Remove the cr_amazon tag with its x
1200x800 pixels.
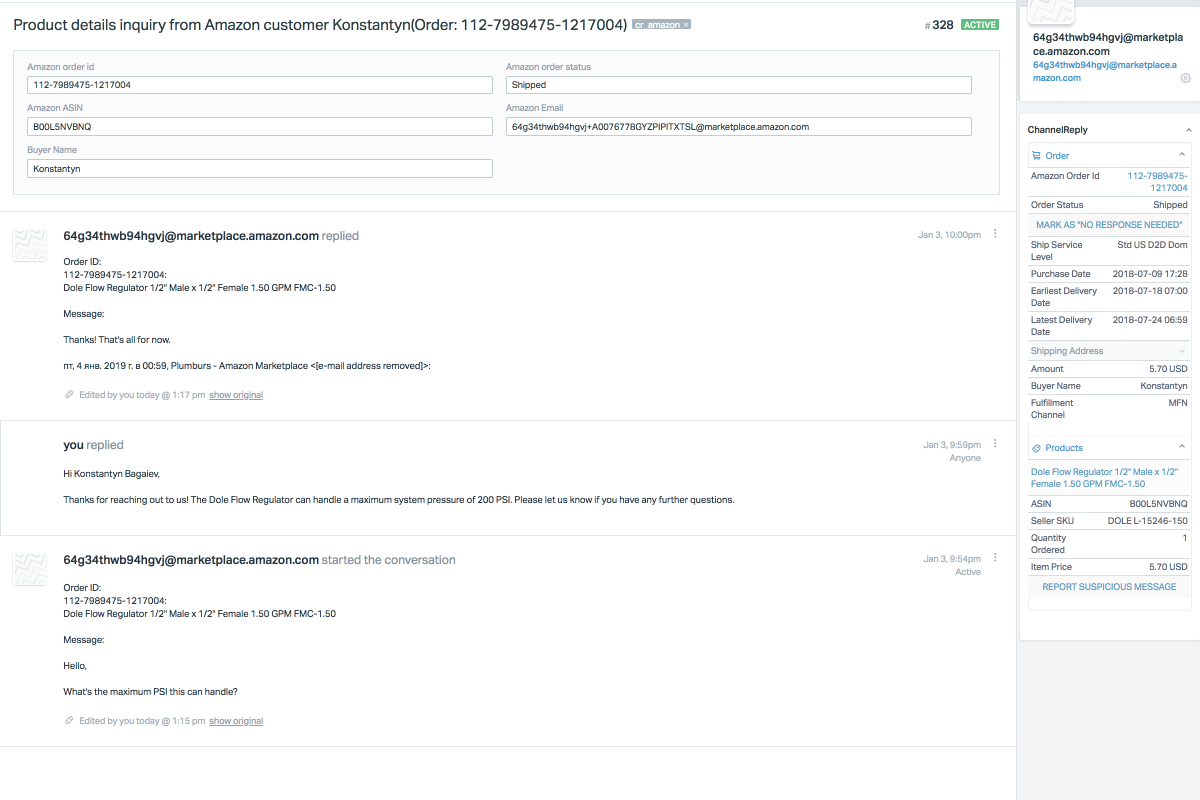[x=686, y=25]
